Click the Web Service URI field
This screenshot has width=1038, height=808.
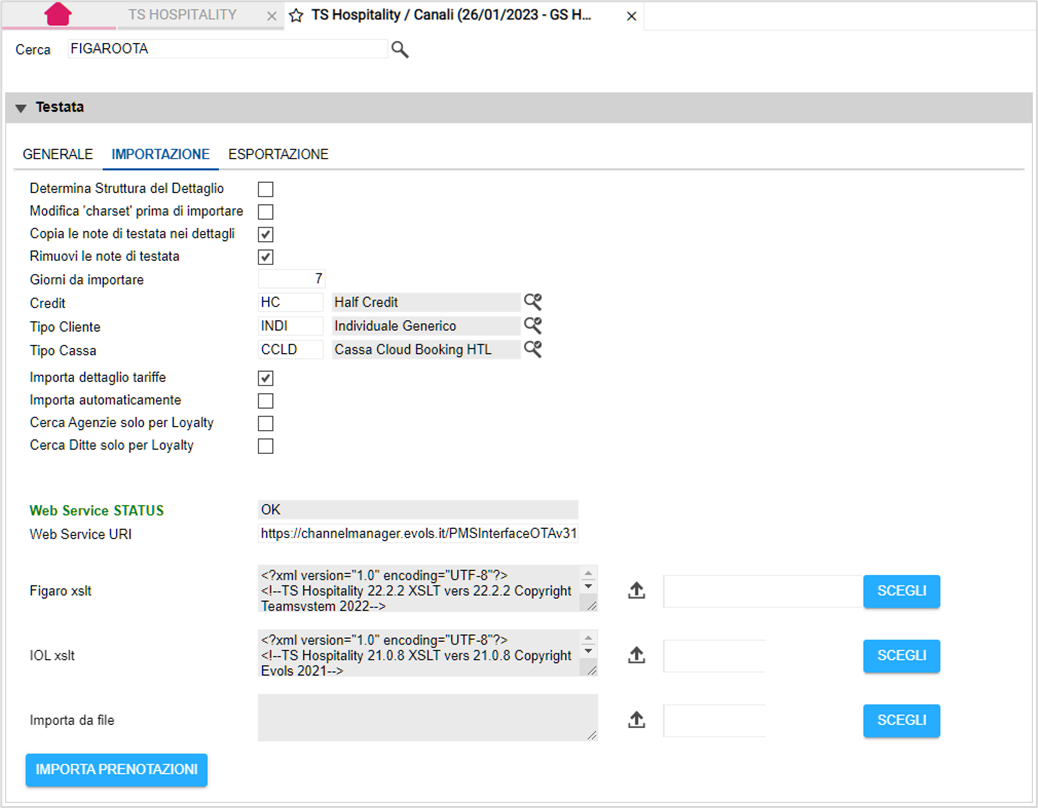[x=418, y=533]
